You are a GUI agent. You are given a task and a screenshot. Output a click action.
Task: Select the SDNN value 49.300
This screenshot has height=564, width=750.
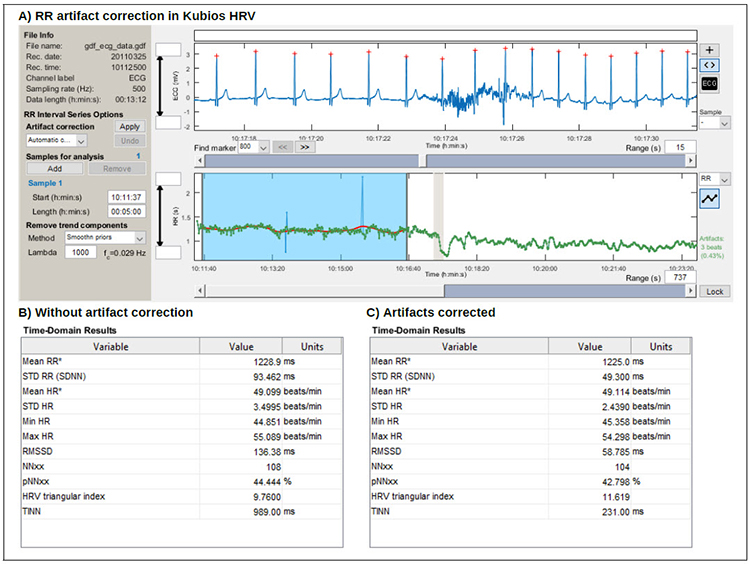click(x=616, y=376)
